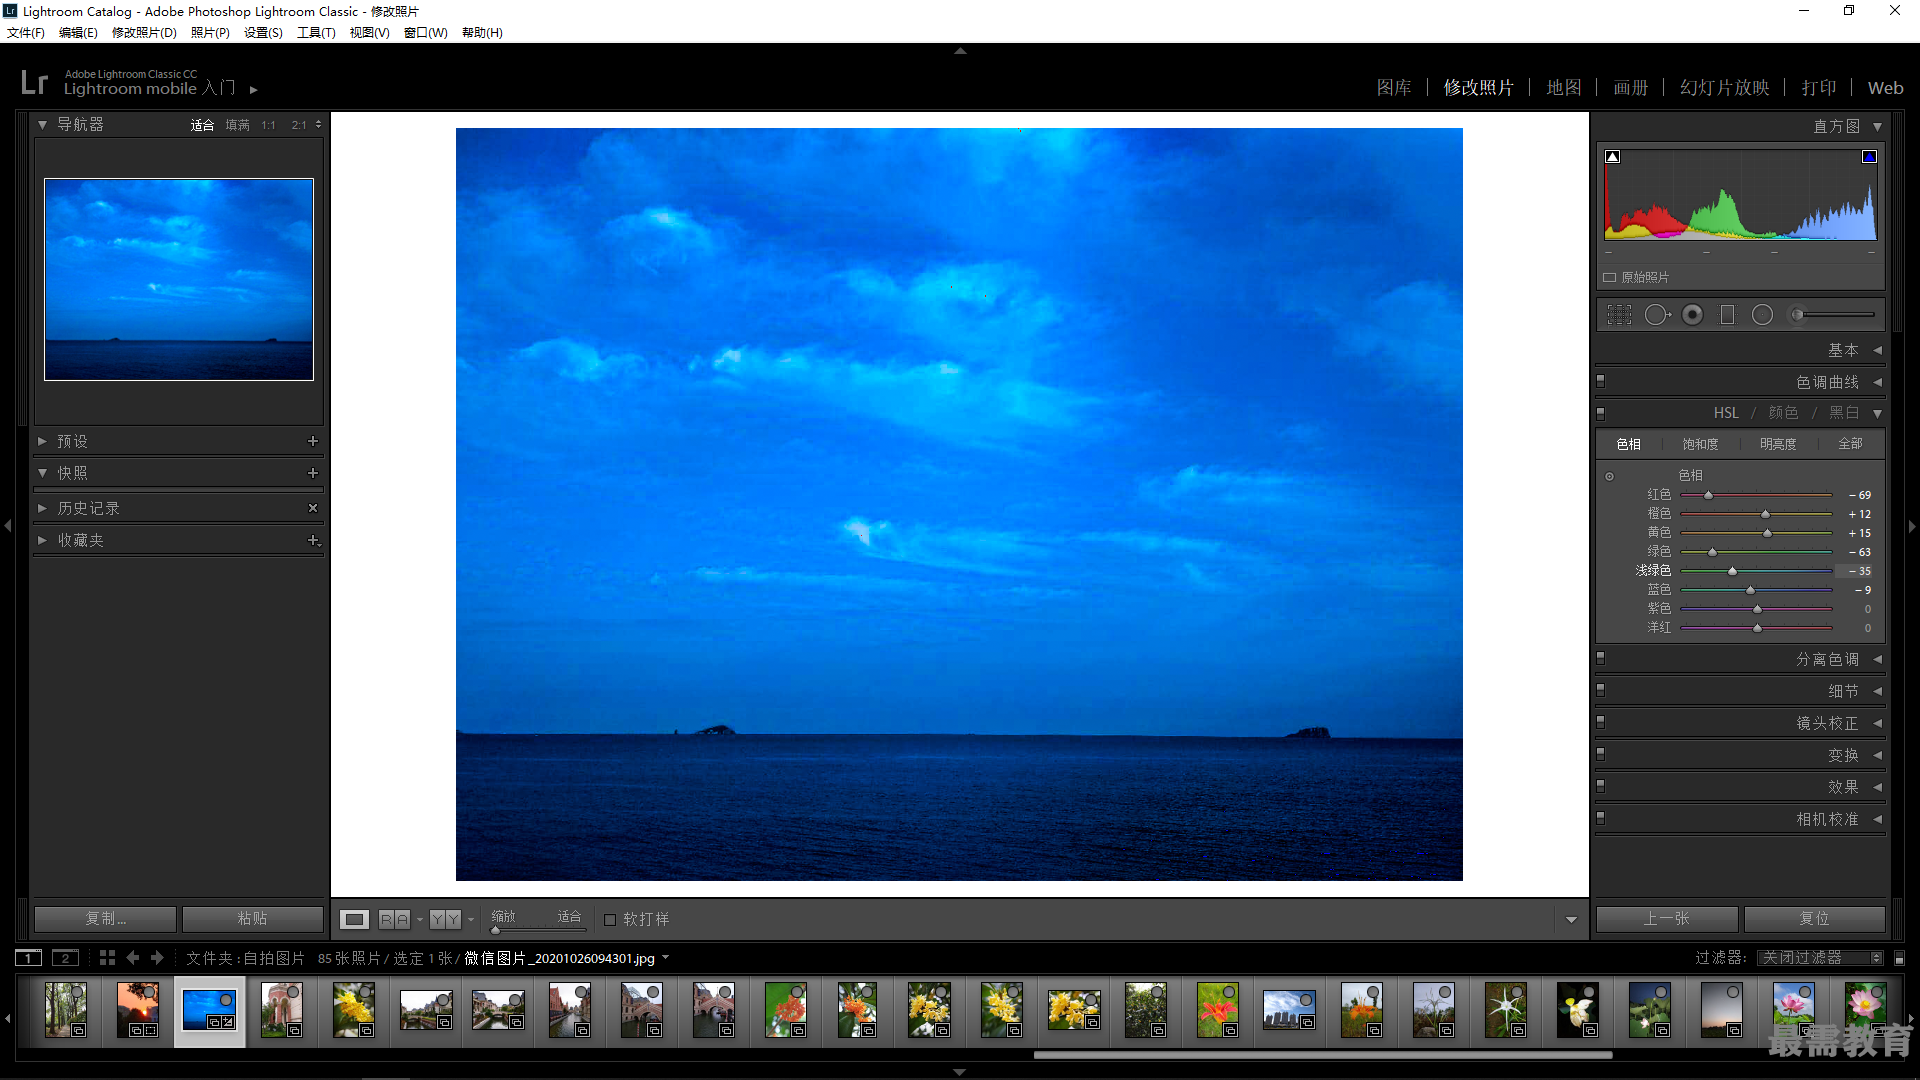Select the Adjustment Brush tool
The height and width of the screenshot is (1080, 1920).
coord(1831,315)
